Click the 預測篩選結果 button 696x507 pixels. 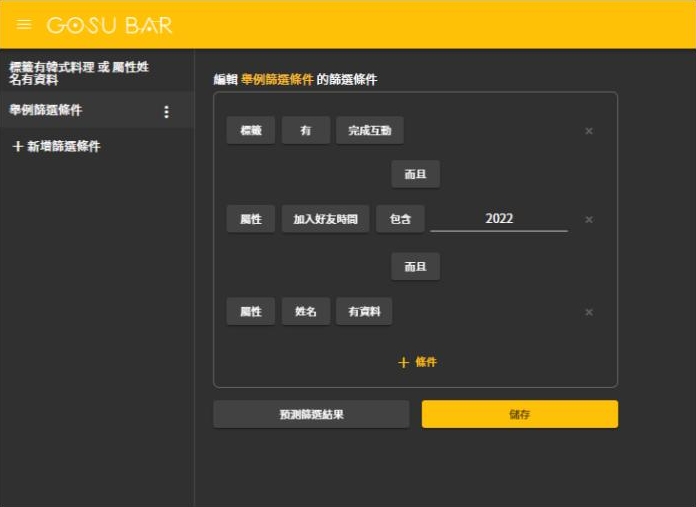click(x=311, y=414)
